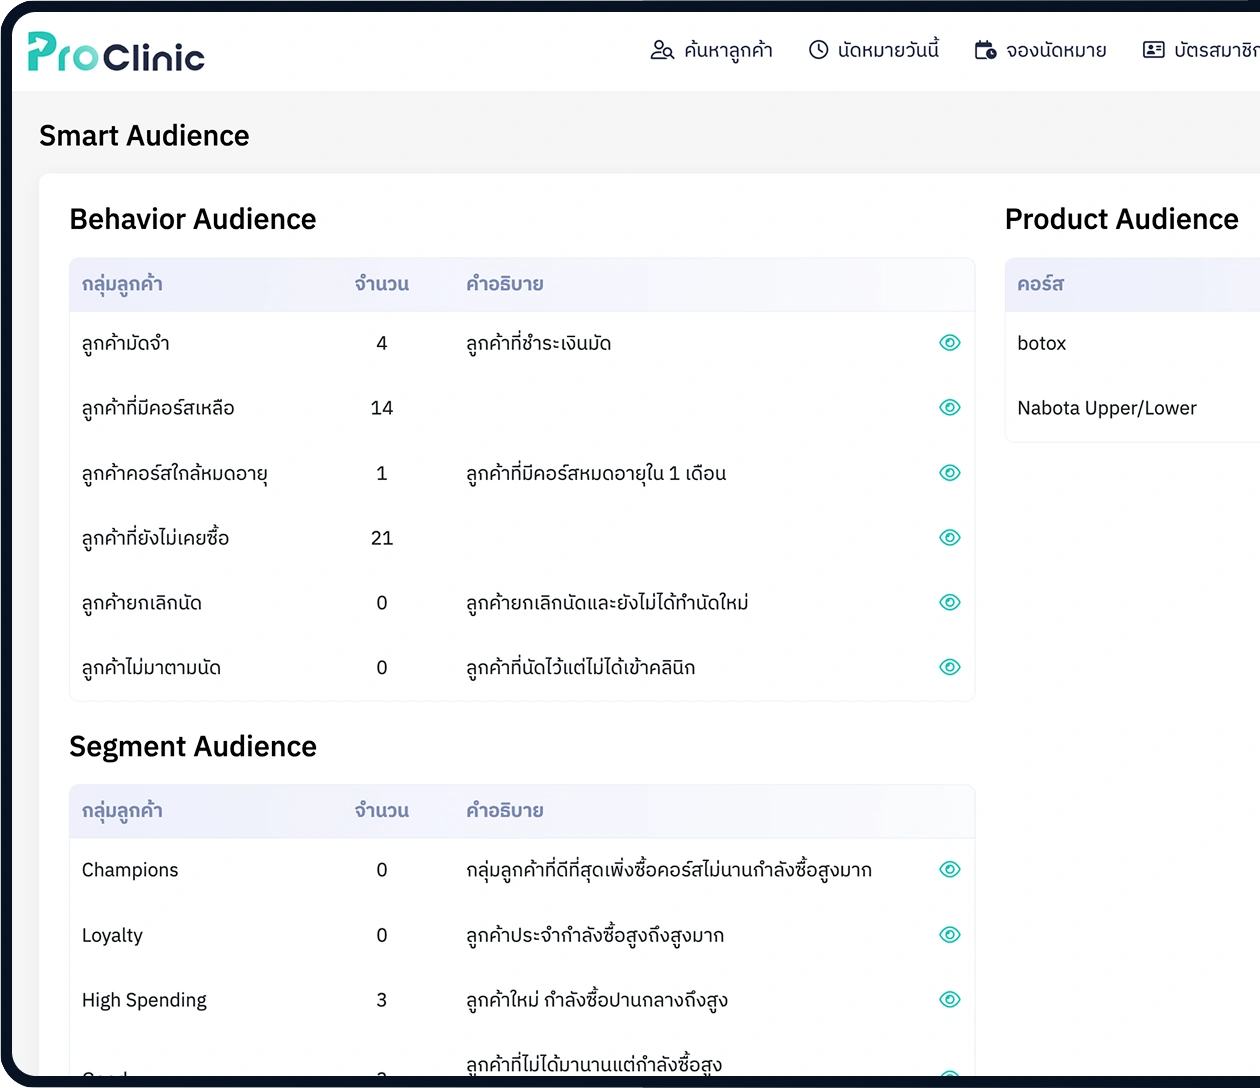Open Champions segment eye icon
This screenshot has width=1260, height=1088.
pos(949,870)
